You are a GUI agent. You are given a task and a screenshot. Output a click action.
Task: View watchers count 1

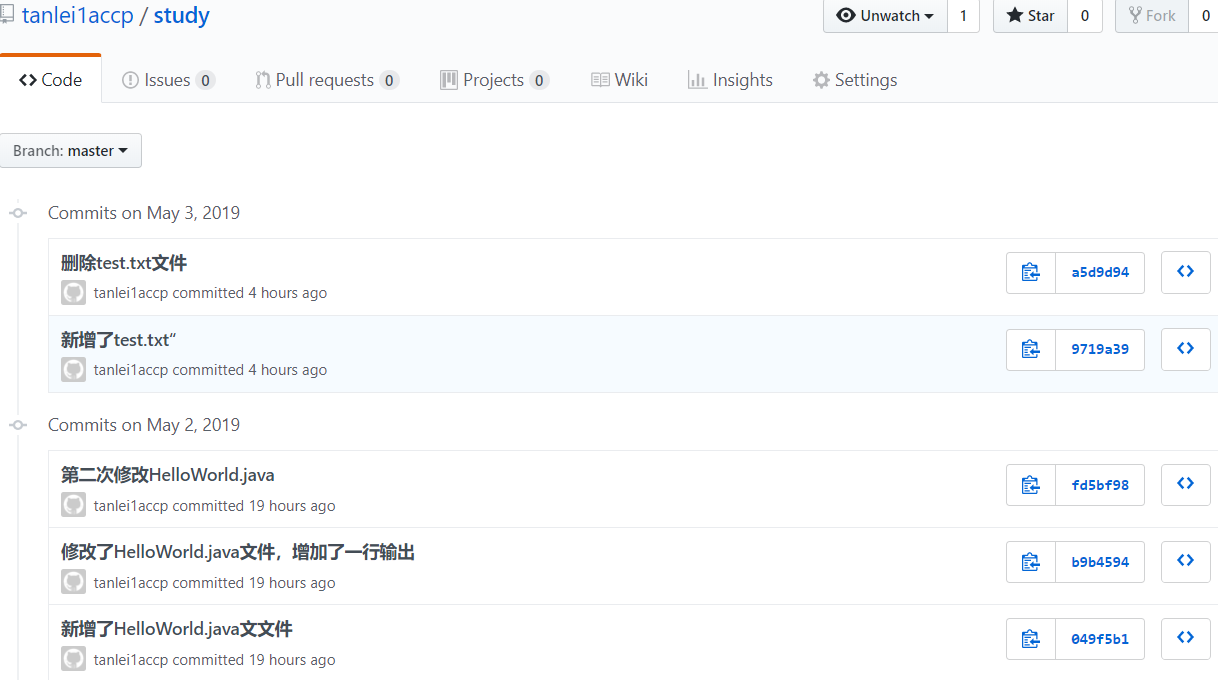coord(963,16)
